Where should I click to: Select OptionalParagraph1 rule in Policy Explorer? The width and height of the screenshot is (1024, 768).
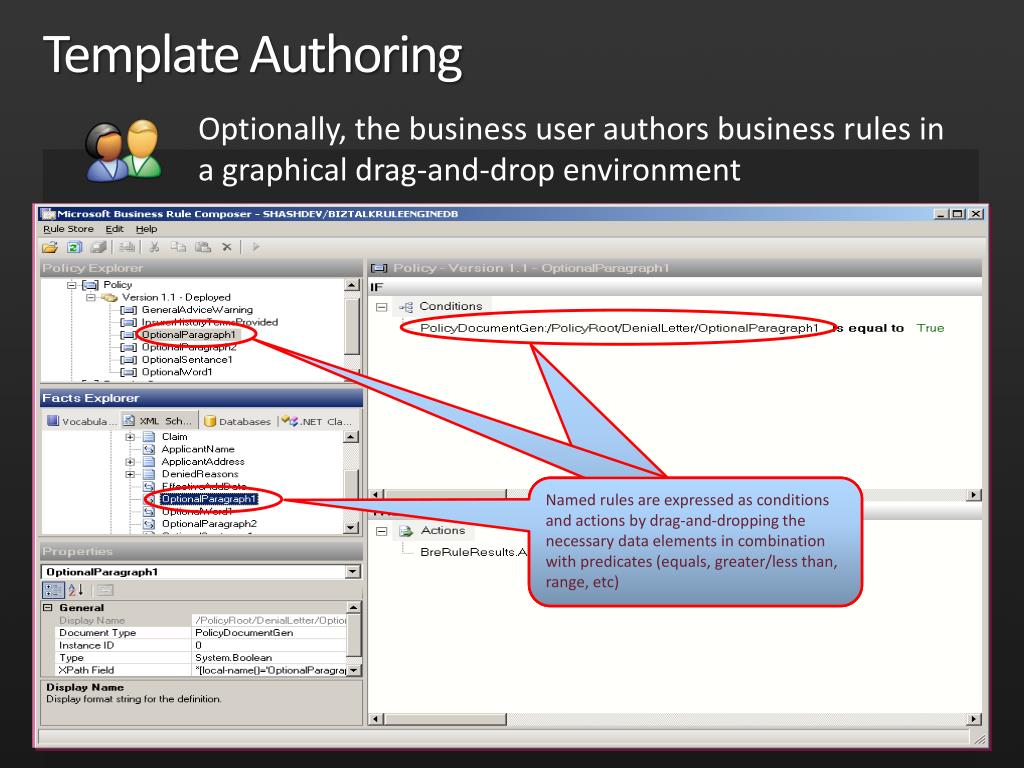189,335
